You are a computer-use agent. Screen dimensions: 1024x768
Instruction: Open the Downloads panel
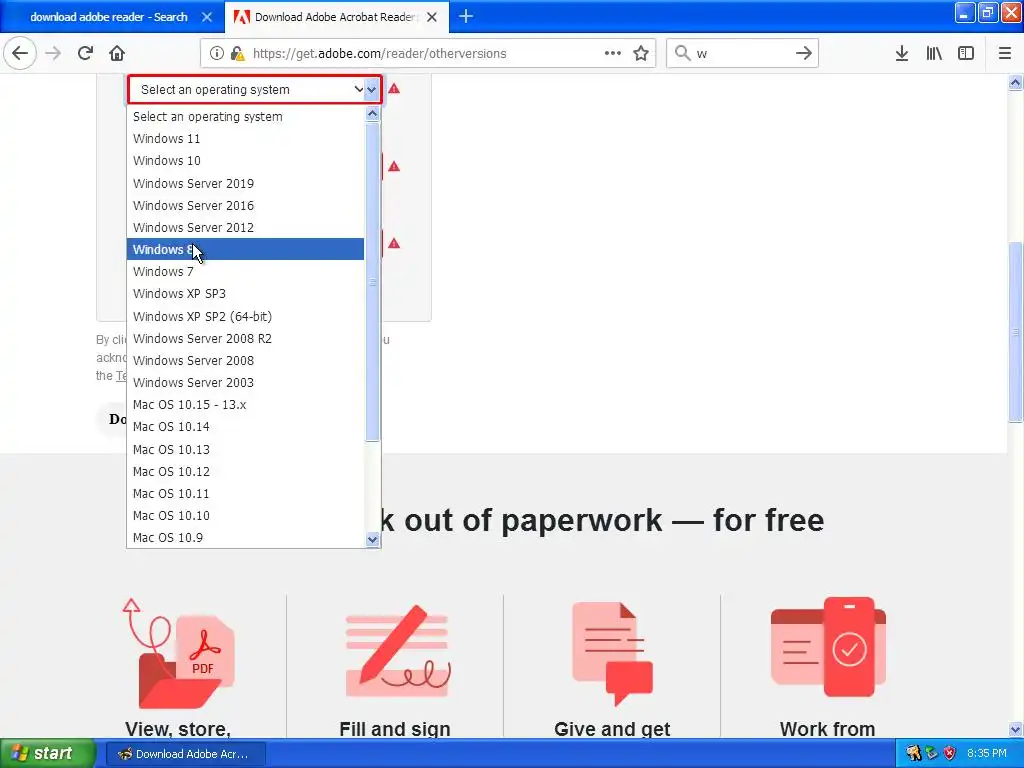click(902, 54)
